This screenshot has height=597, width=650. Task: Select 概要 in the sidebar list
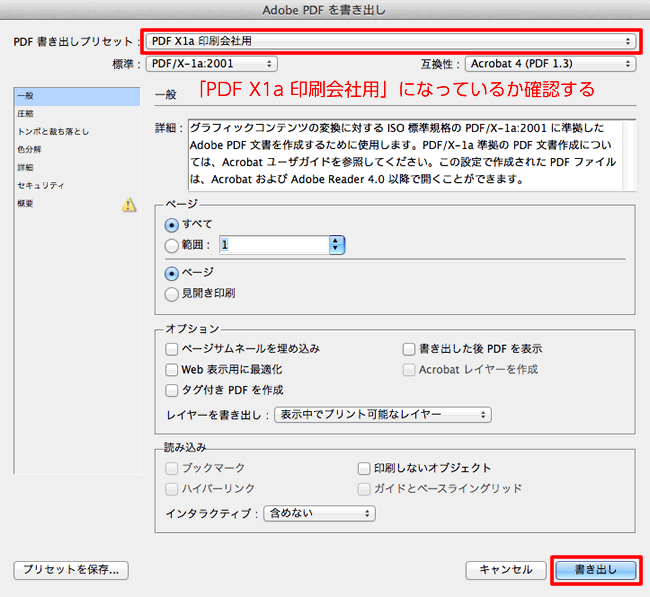(77, 204)
